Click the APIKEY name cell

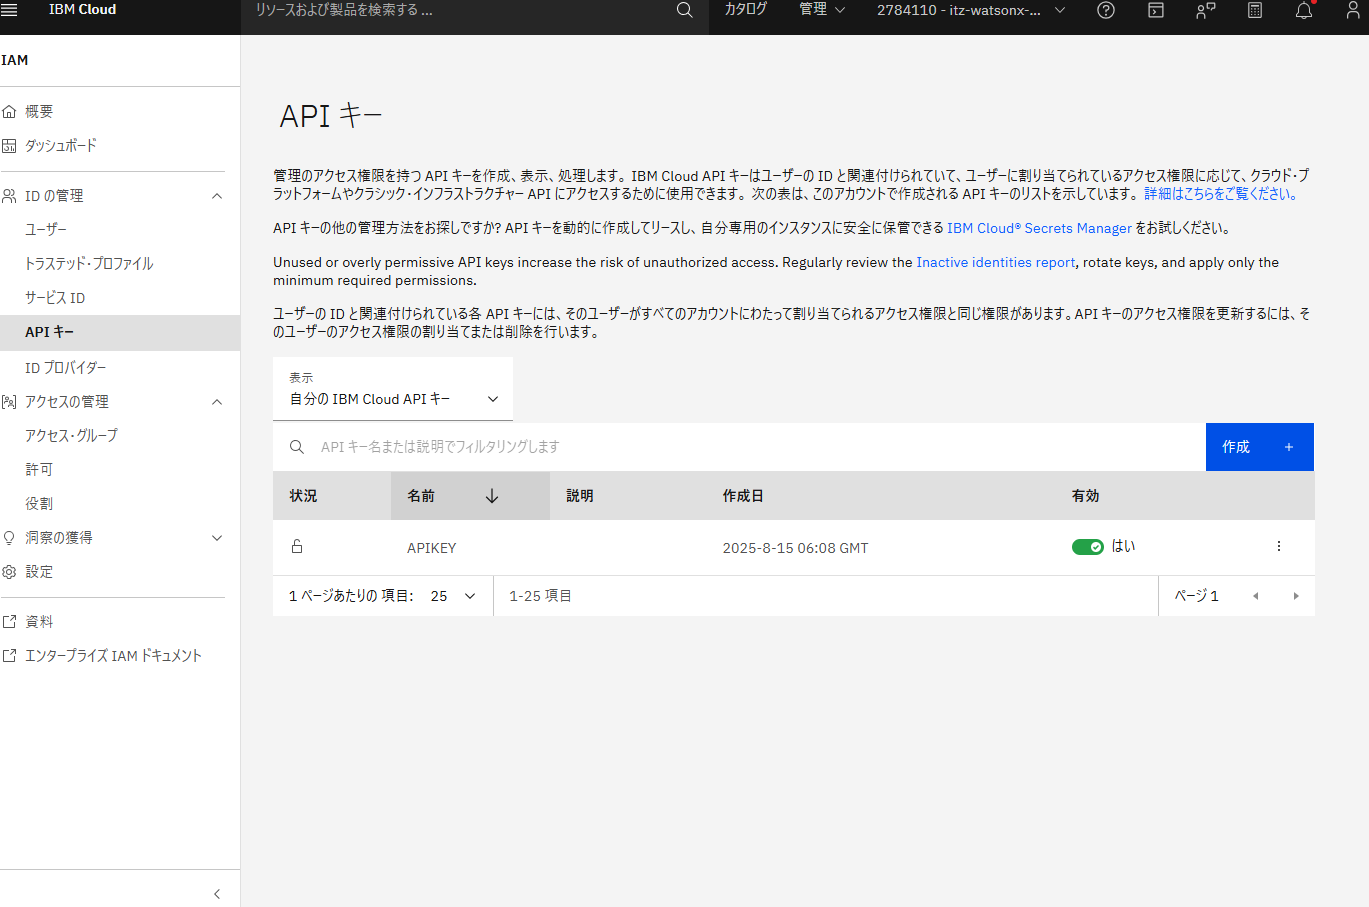tap(432, 548)
